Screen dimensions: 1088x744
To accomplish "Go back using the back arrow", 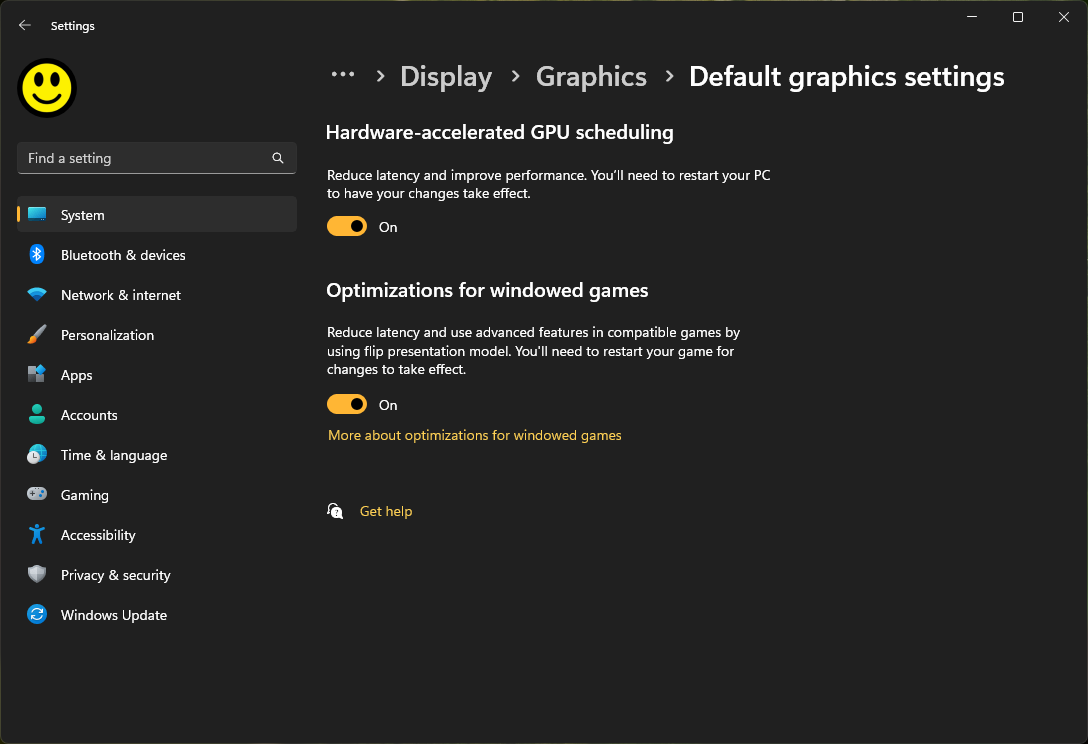I will click(x=25, y=26).
